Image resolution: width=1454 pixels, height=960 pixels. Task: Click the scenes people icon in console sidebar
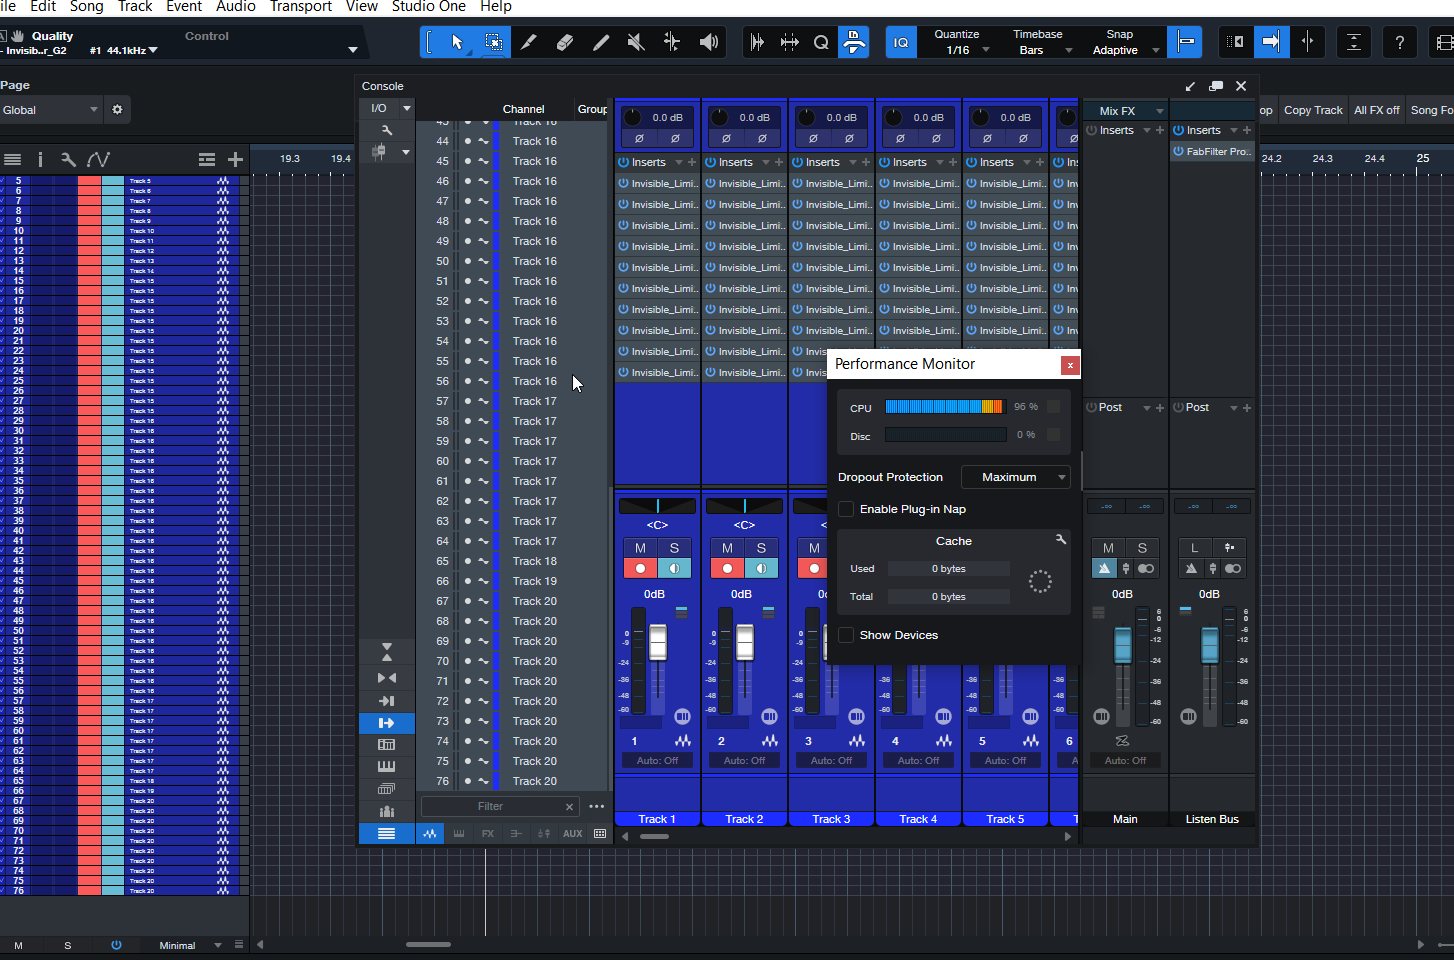tap(387, 811)
